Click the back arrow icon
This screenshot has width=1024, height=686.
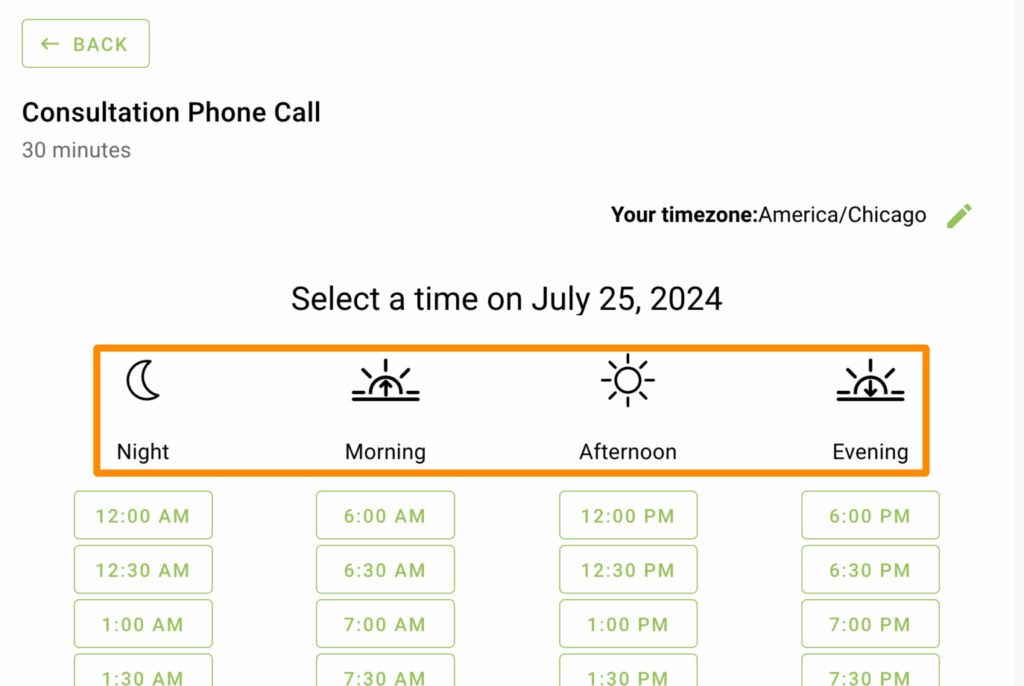coord(49,43)
